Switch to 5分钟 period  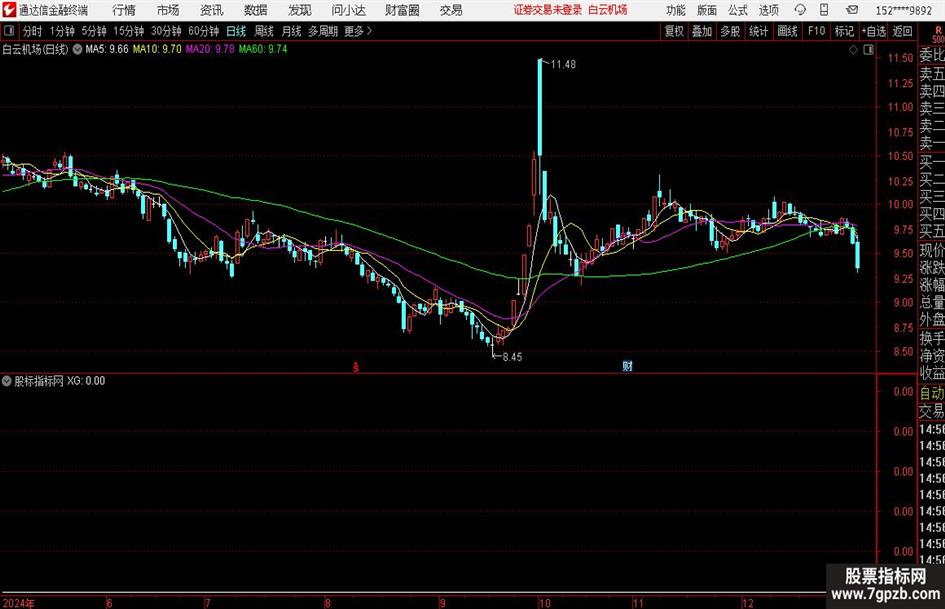(x=94, y=31)
